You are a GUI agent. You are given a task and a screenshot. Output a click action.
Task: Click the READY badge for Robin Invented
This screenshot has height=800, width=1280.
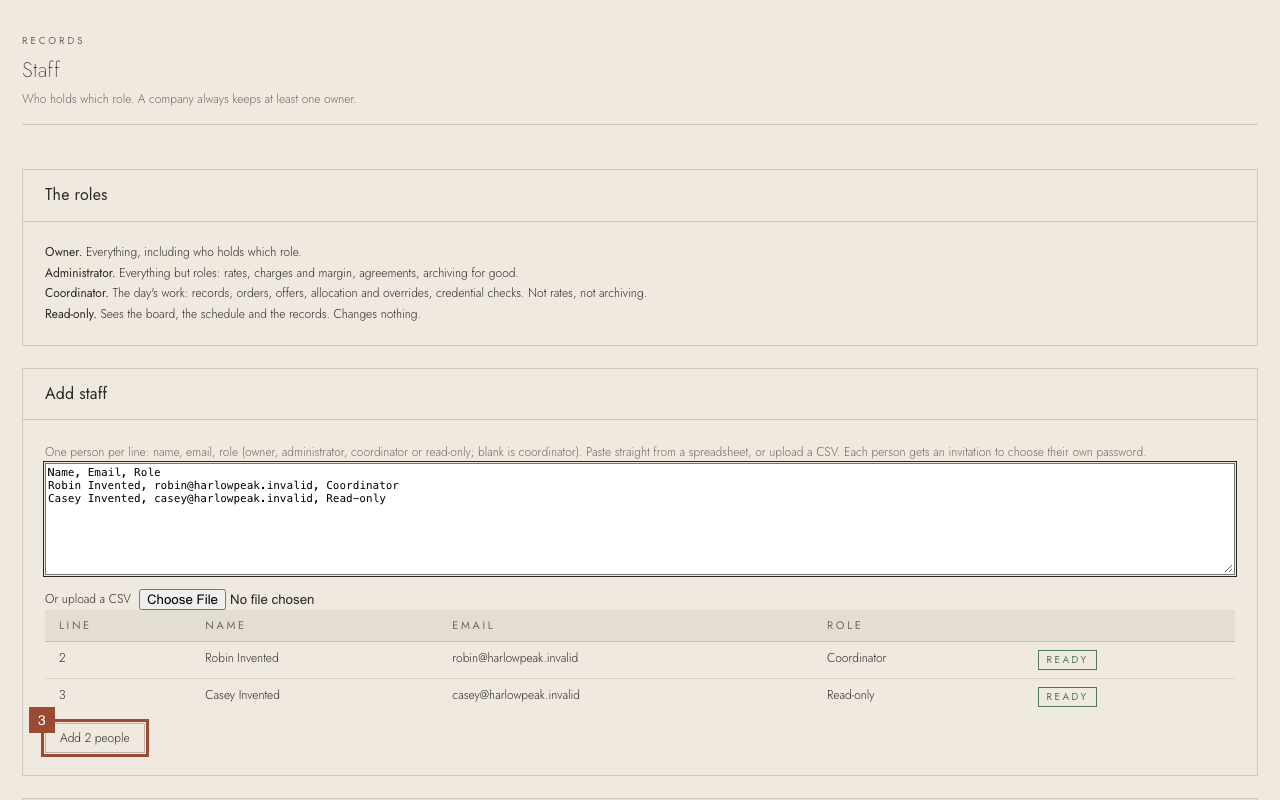(1067, 660)
